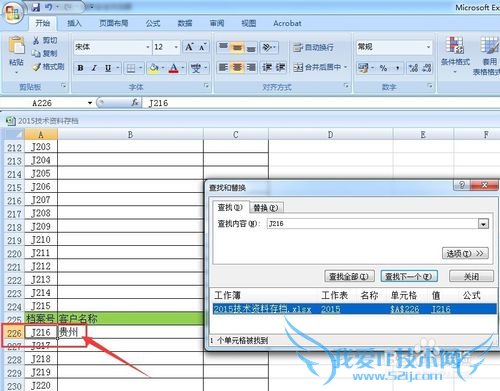This screenshot has width=500, height=391.
Task: Click the Office button
Action: click(13, 12)
